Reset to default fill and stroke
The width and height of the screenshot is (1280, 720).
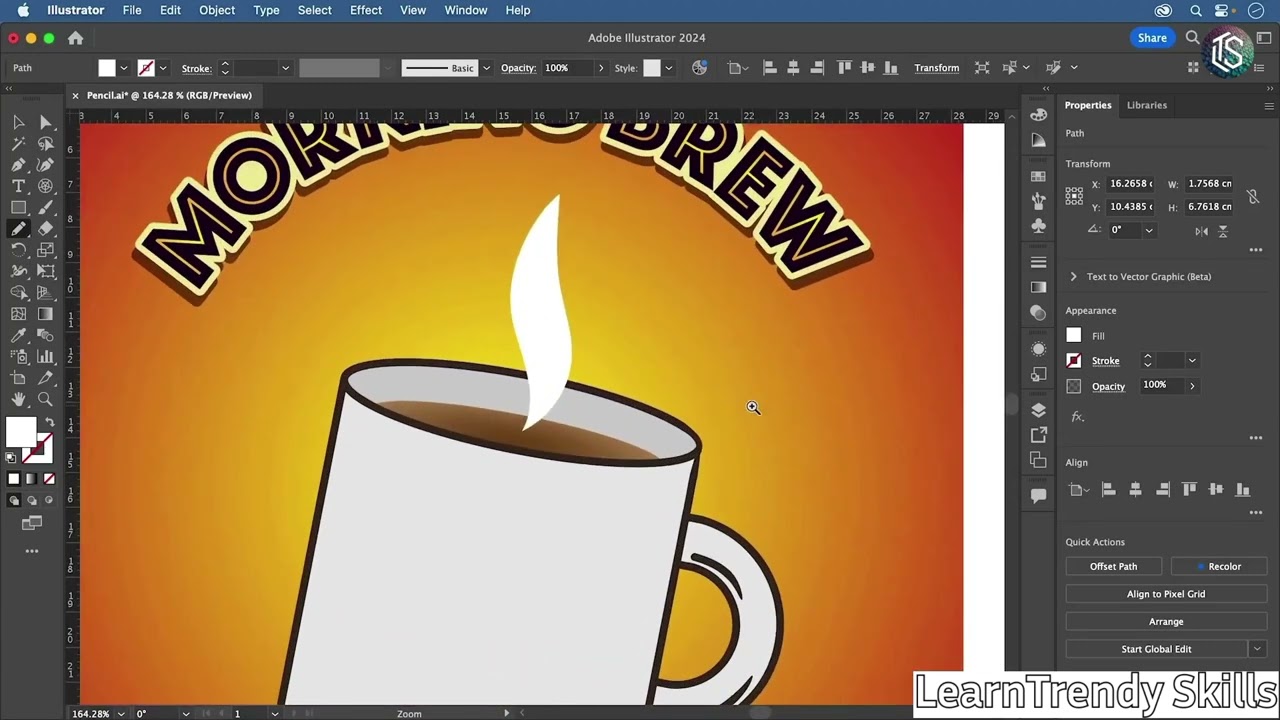pyautogui.click(x=11, y=458)
